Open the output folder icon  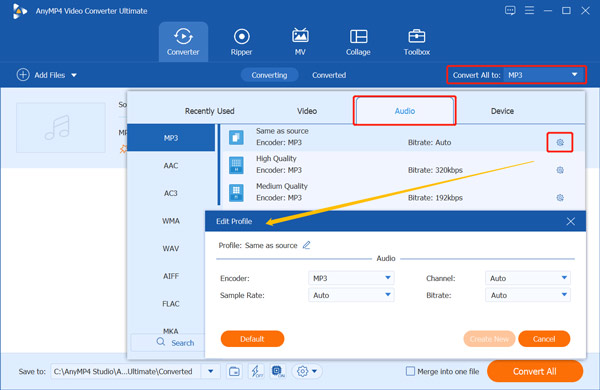pos(234,371)
